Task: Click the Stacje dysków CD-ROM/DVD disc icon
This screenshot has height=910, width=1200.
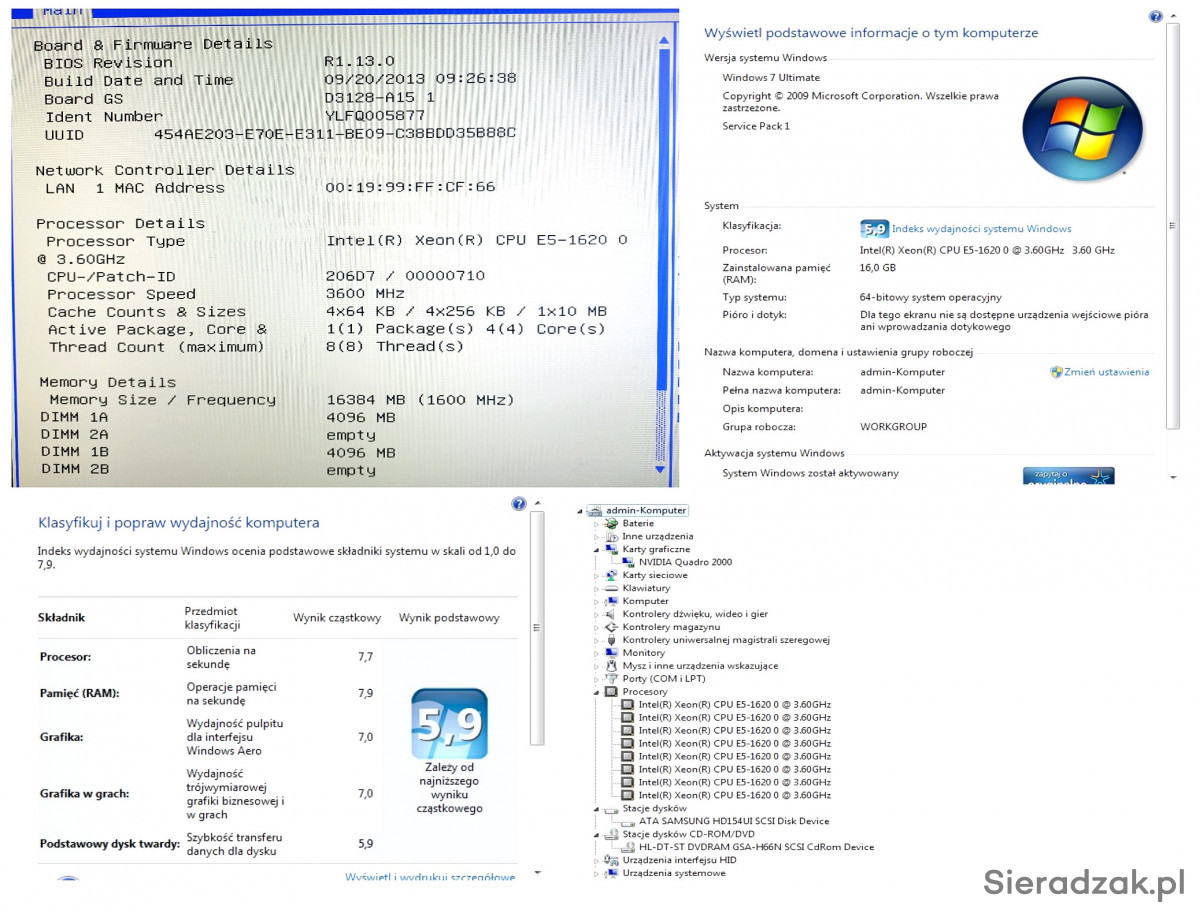Action: [x=611, y=834]
